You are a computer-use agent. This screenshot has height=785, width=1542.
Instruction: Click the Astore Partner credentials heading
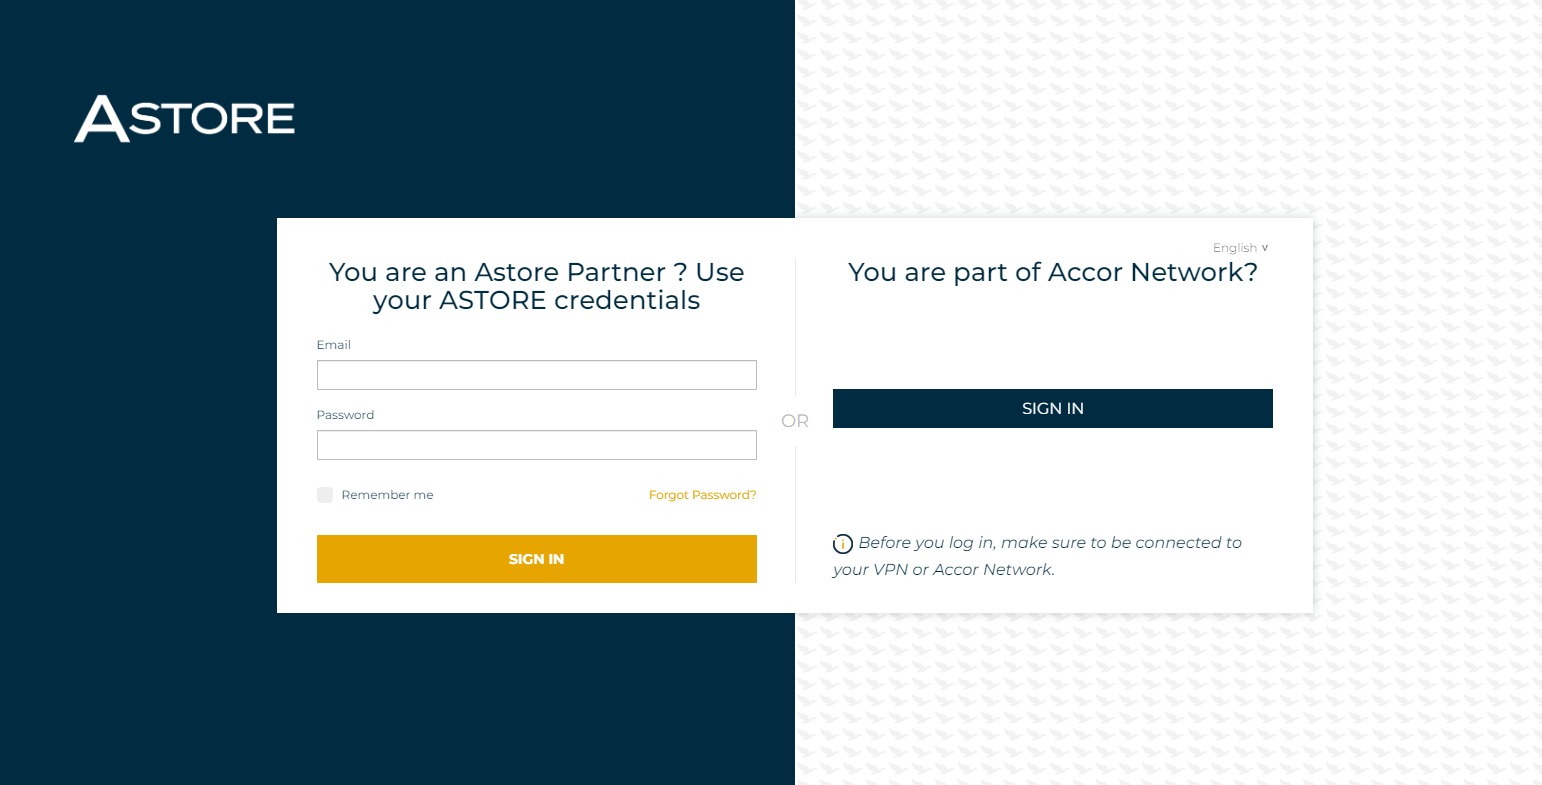[537, 286]
